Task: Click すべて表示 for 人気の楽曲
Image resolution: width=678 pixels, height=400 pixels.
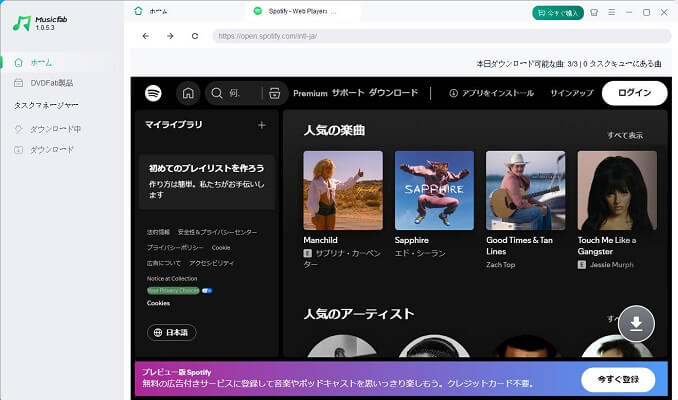Action: click(x=625, y=135)
